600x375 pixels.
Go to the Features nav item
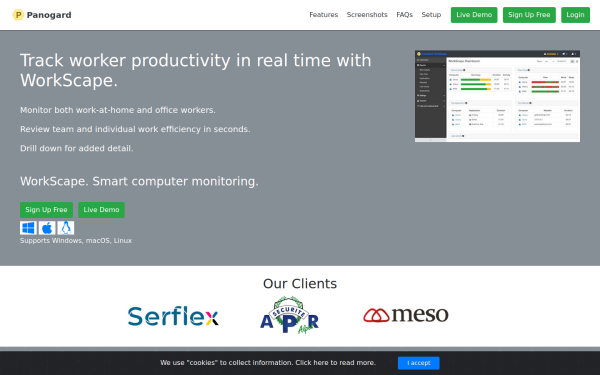pos(324,15)
